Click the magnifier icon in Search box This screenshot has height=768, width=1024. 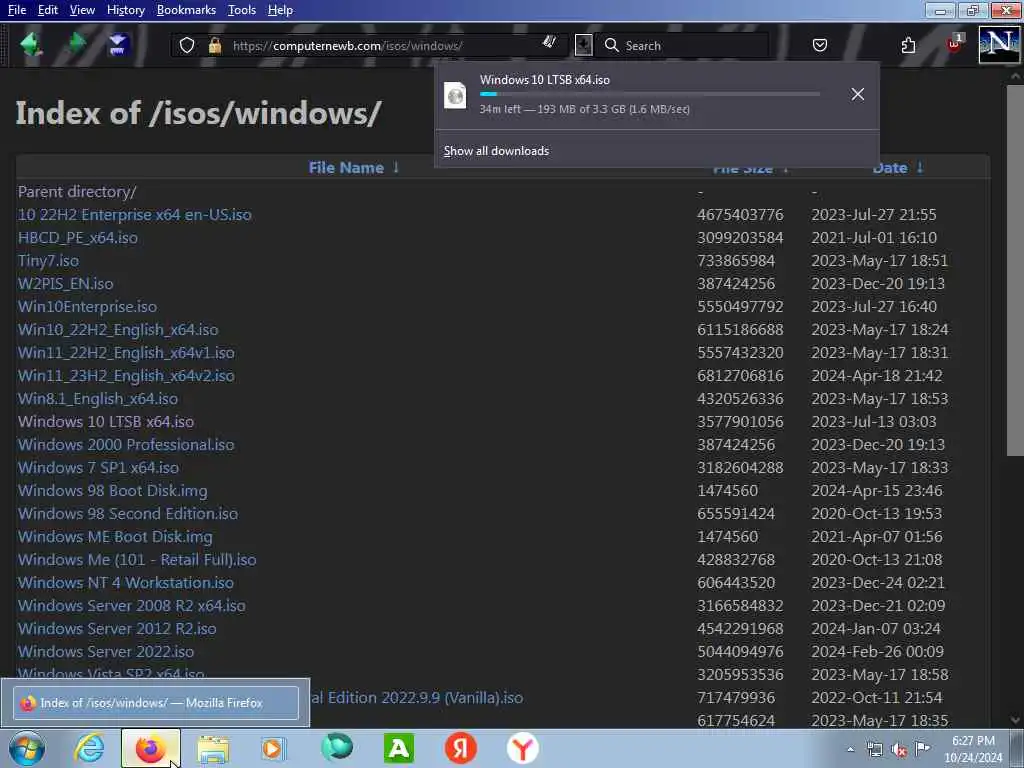click(x=611, y=45)
